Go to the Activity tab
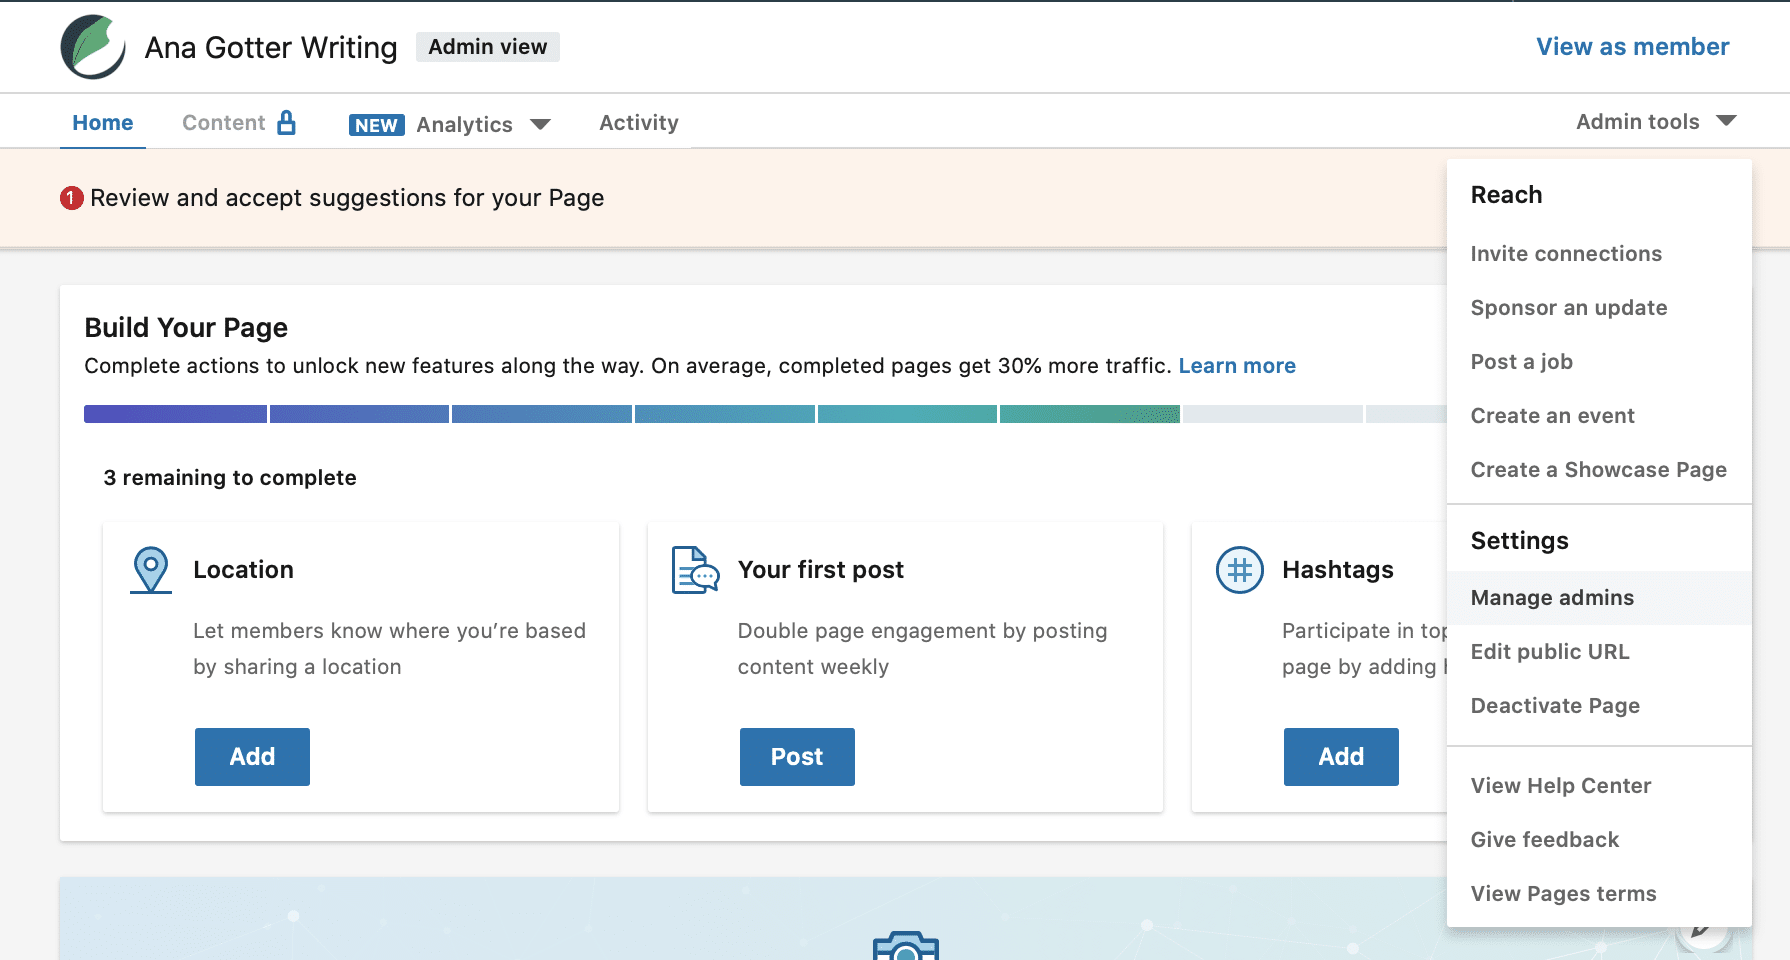 [x=639, y=122]
